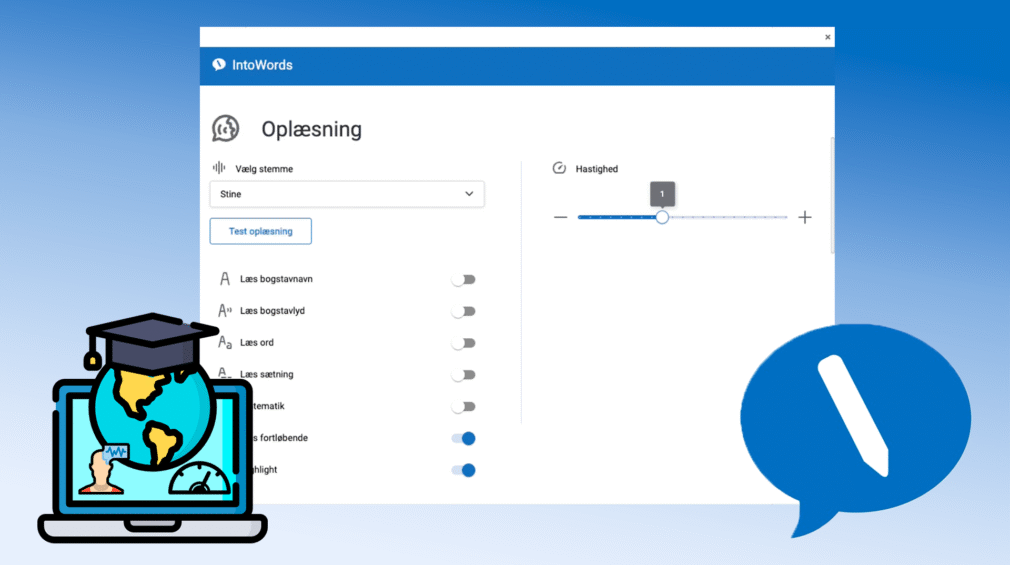The width and height of the screenshot is (1010, 565).
Task: Switch on the matematik toggle
Action: click(463, 407)
